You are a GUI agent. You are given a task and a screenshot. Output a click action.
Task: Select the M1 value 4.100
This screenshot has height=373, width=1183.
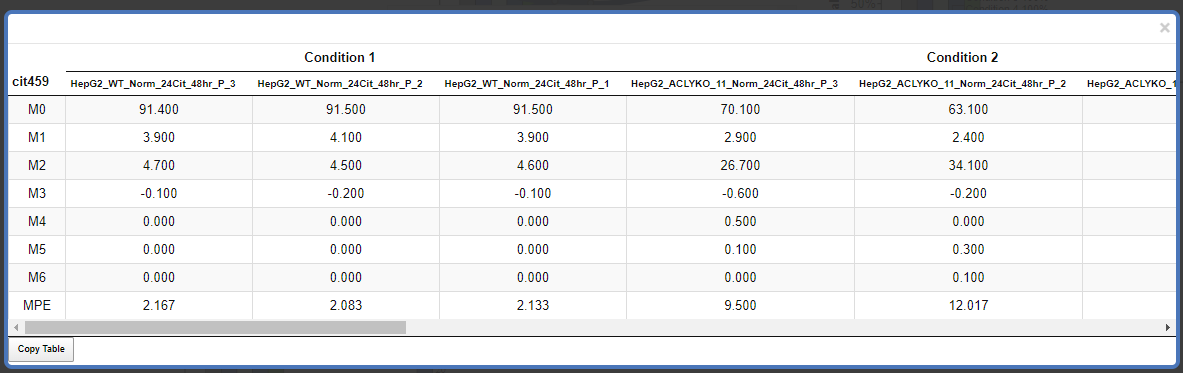click(x=346, y=137)
